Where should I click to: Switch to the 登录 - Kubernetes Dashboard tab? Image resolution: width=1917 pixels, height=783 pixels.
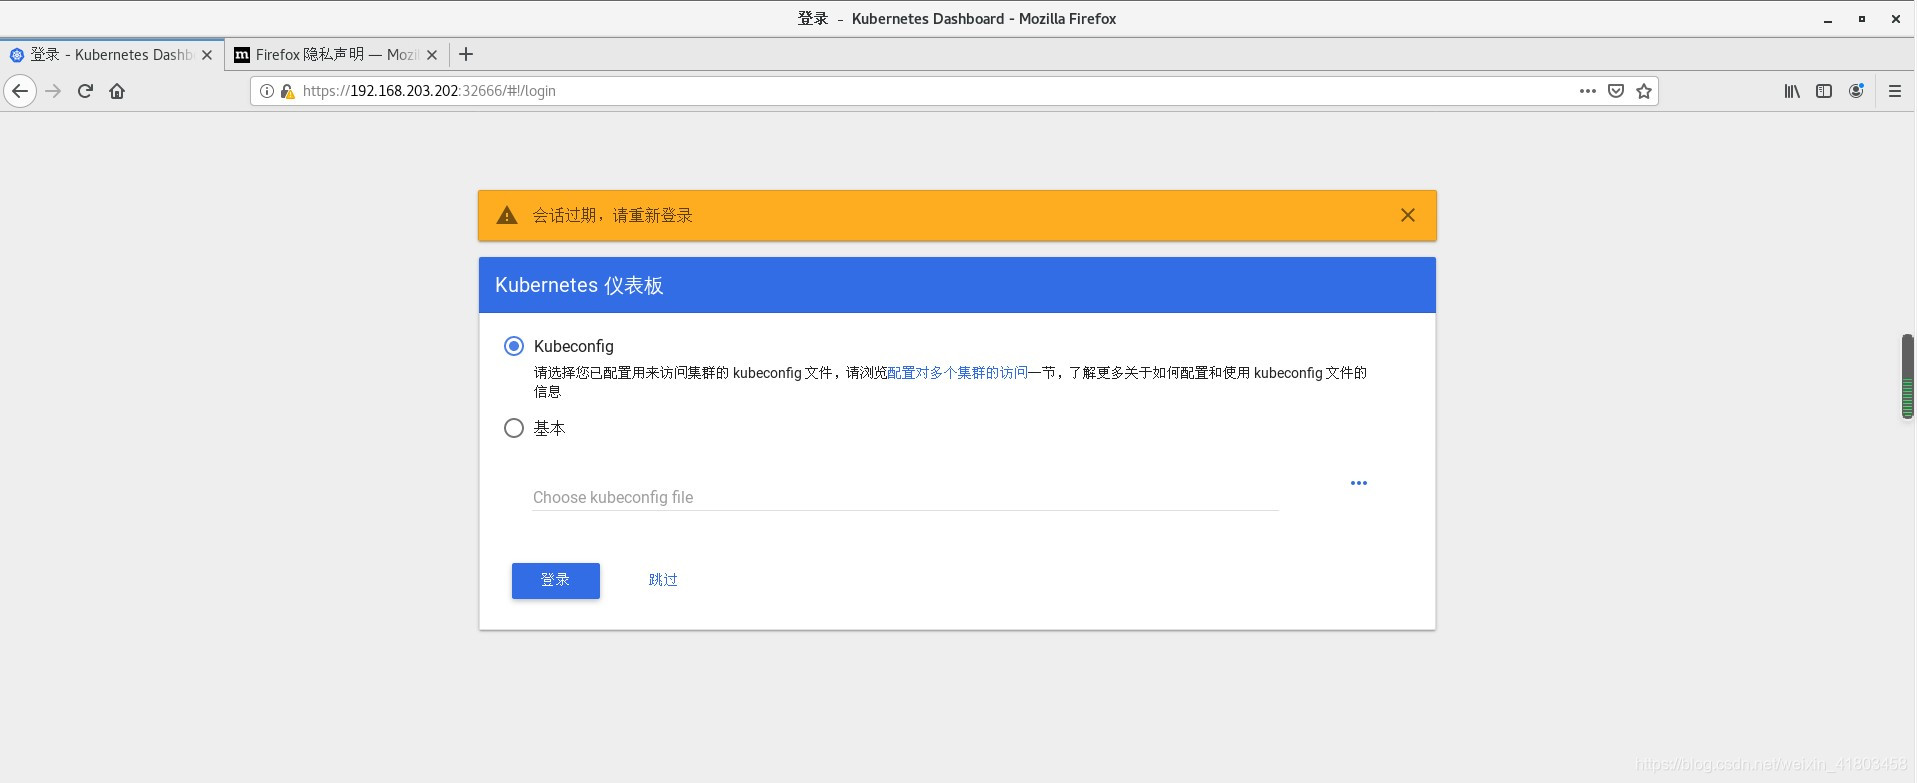click(111, 55)
